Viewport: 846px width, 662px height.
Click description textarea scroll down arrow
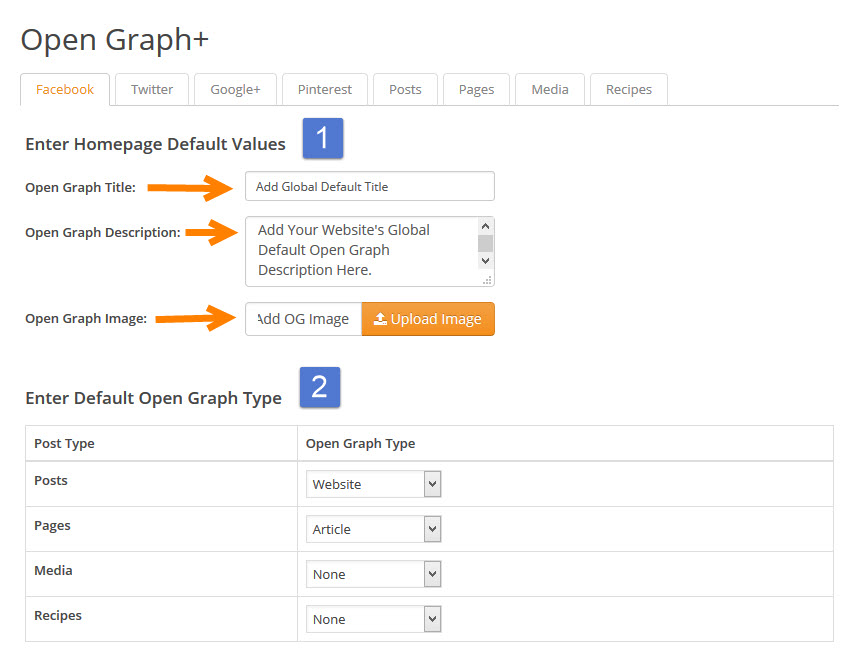click(x=486, y=261)
